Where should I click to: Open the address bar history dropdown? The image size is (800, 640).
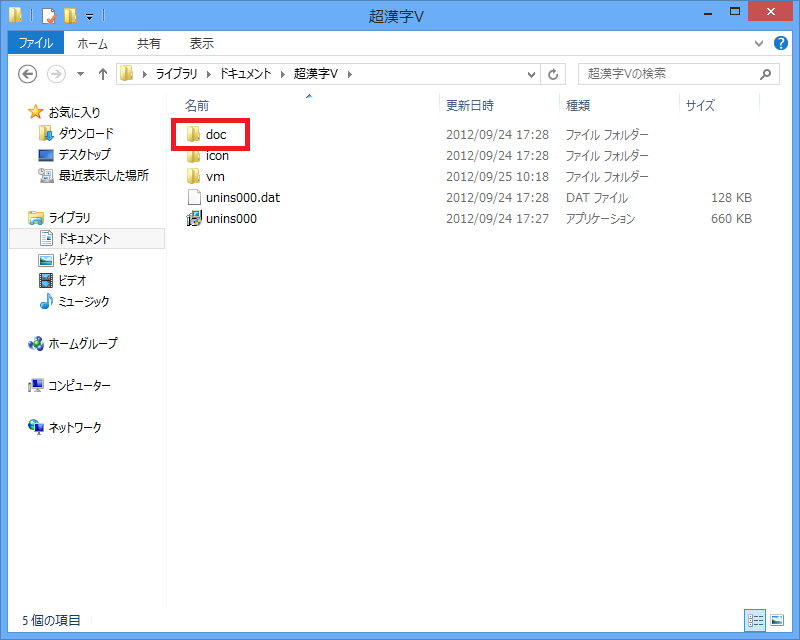[532, 74]
